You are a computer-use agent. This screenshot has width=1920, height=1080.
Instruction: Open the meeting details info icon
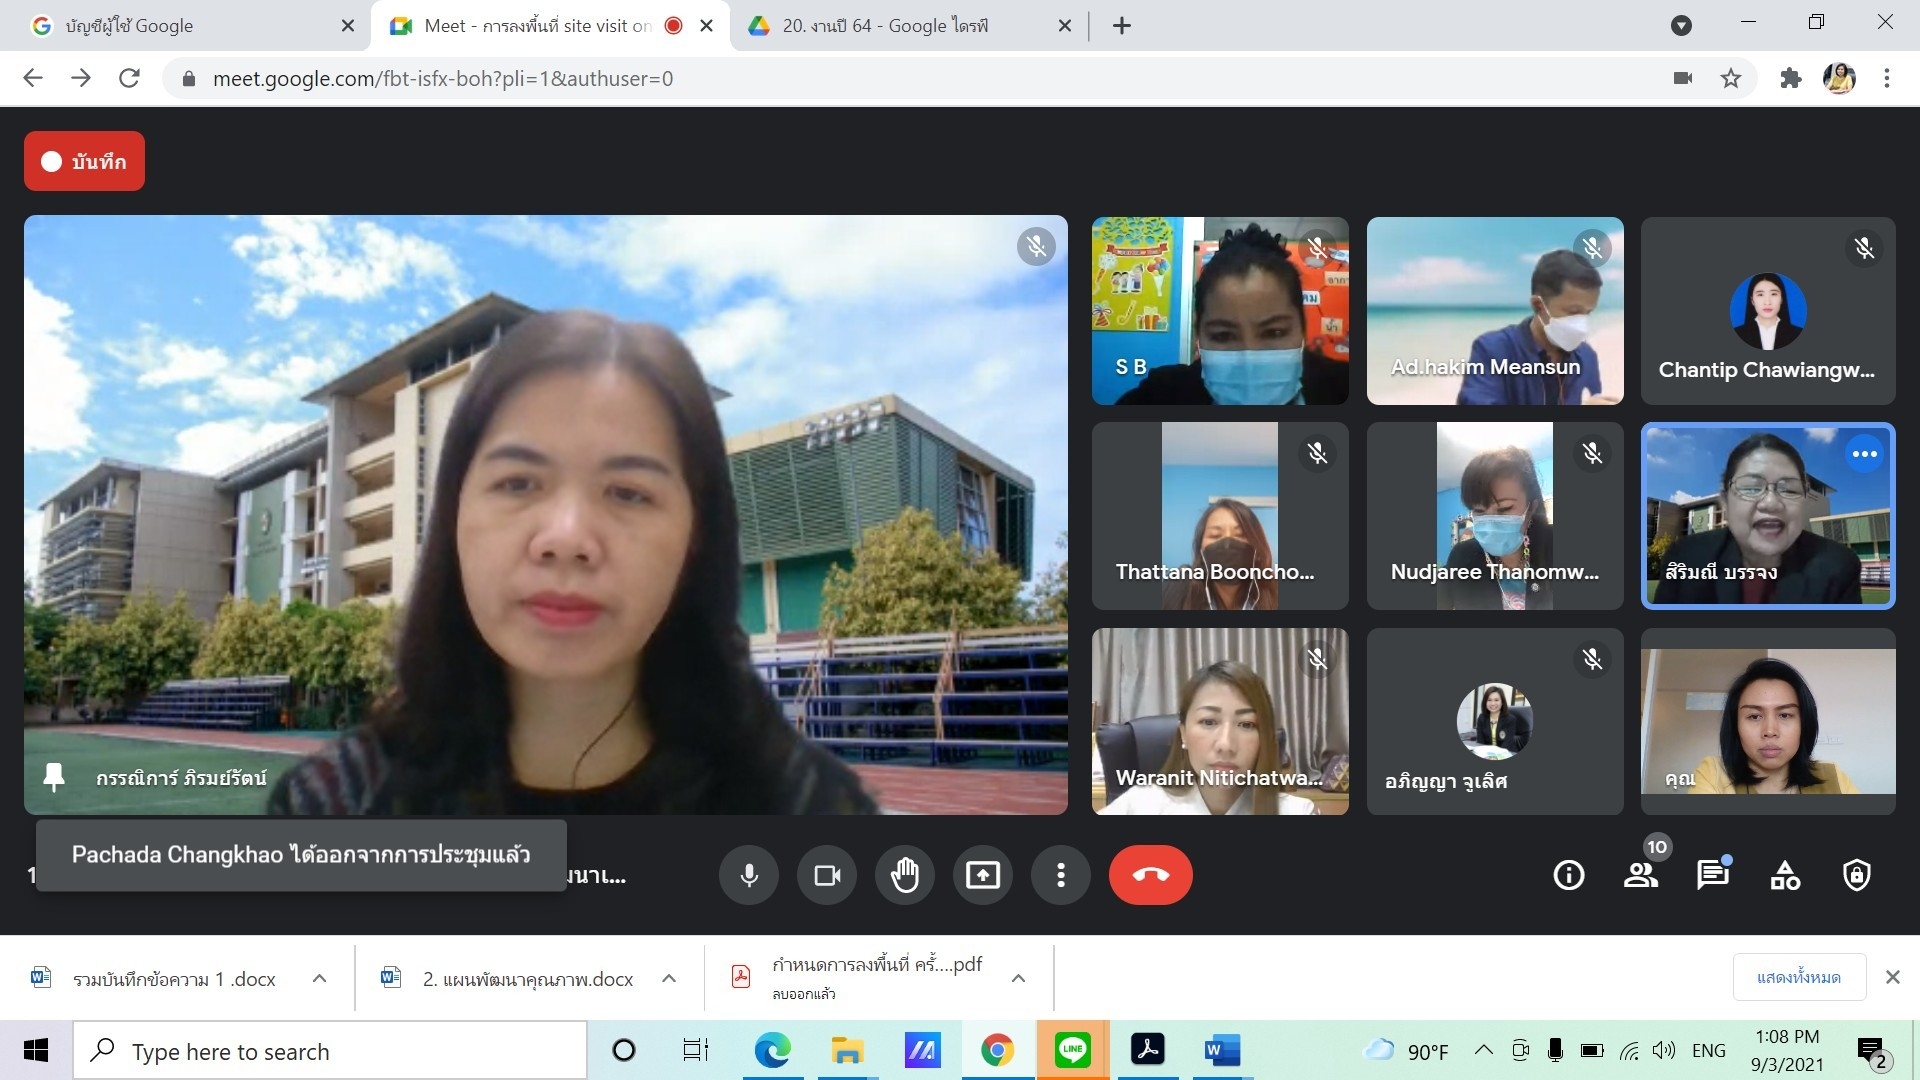click(1568, 875)
